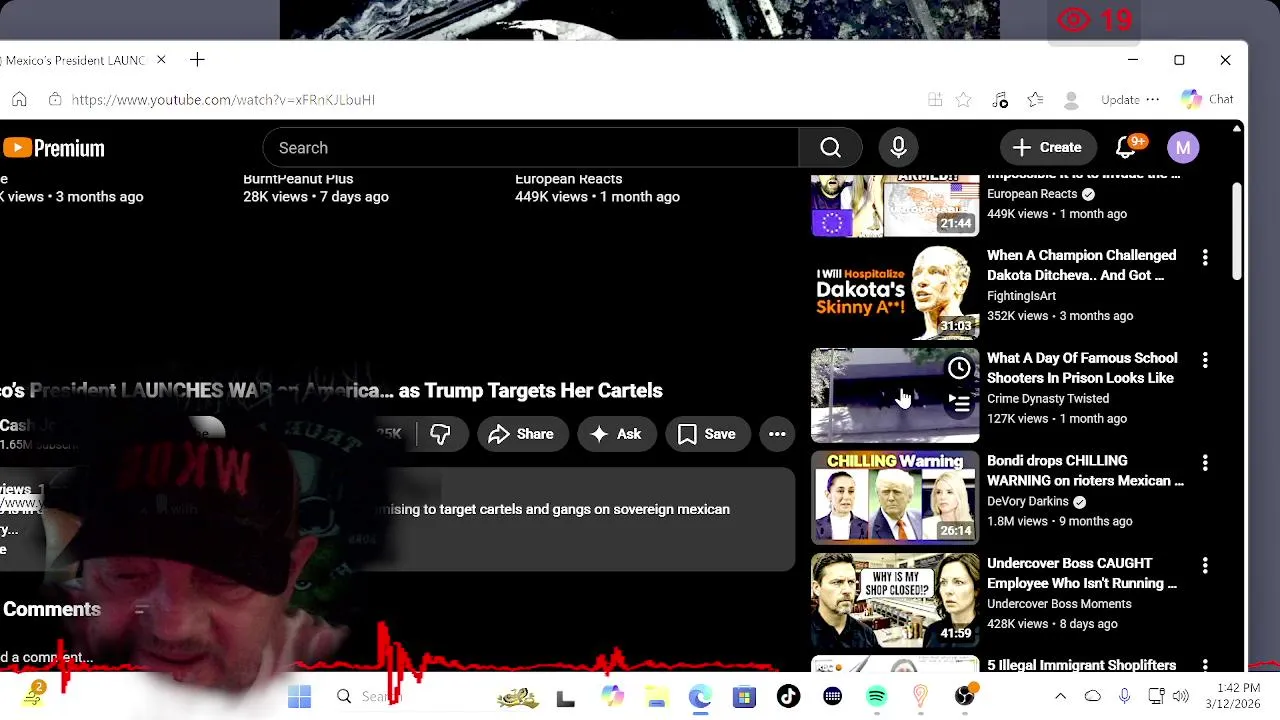
Task: Open browser profile icon
Action: point(1071,100)
